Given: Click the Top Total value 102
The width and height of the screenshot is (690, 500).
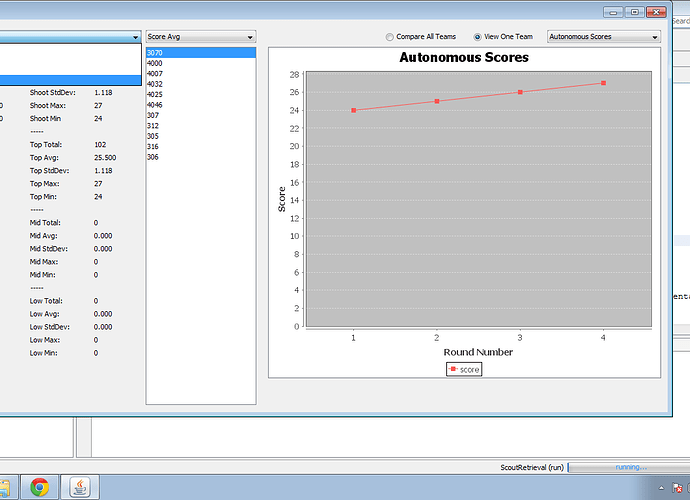Looking at the screenshot, I should click(100, 144).
